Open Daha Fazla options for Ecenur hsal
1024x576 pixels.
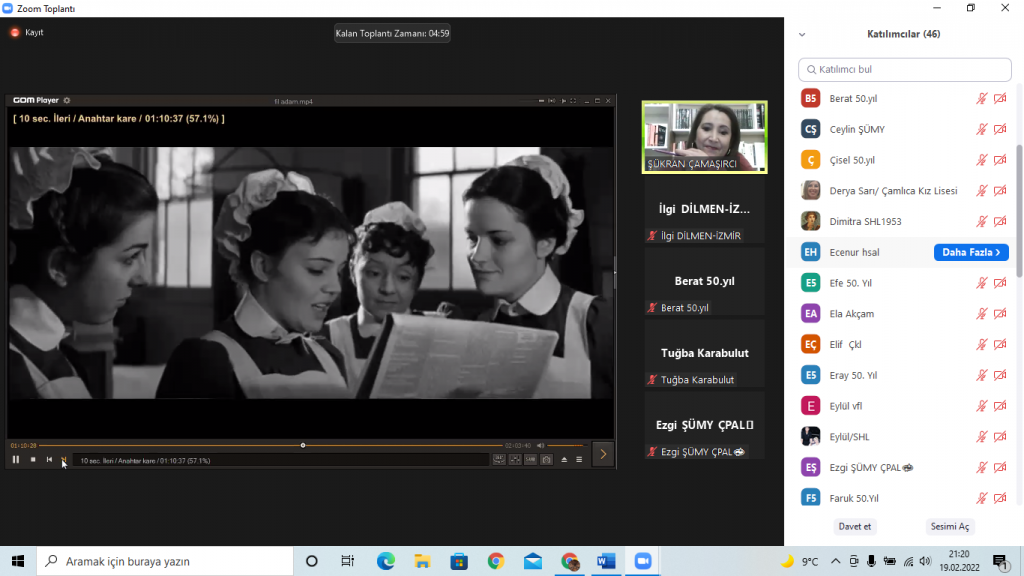(x=970, y=252)
